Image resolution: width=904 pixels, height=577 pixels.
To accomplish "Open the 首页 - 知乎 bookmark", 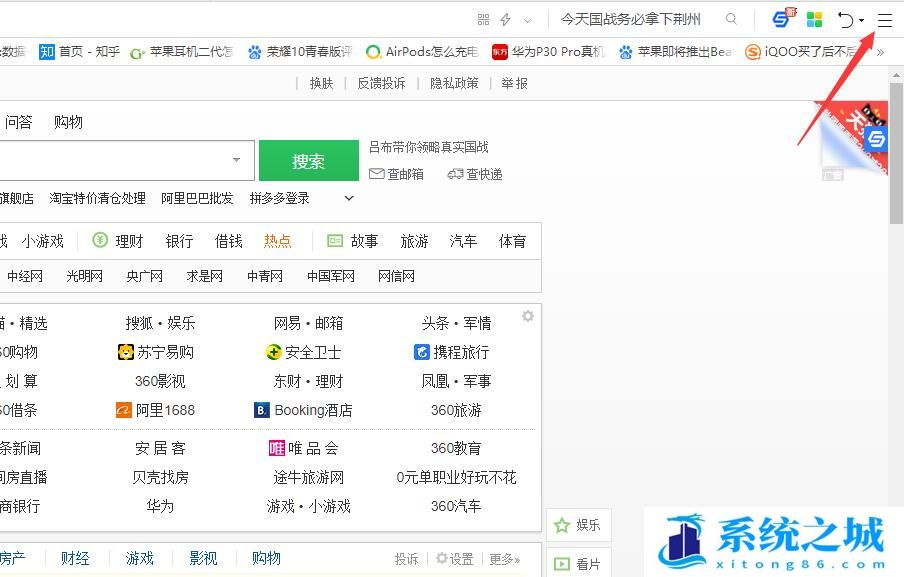I will (79, 52).
